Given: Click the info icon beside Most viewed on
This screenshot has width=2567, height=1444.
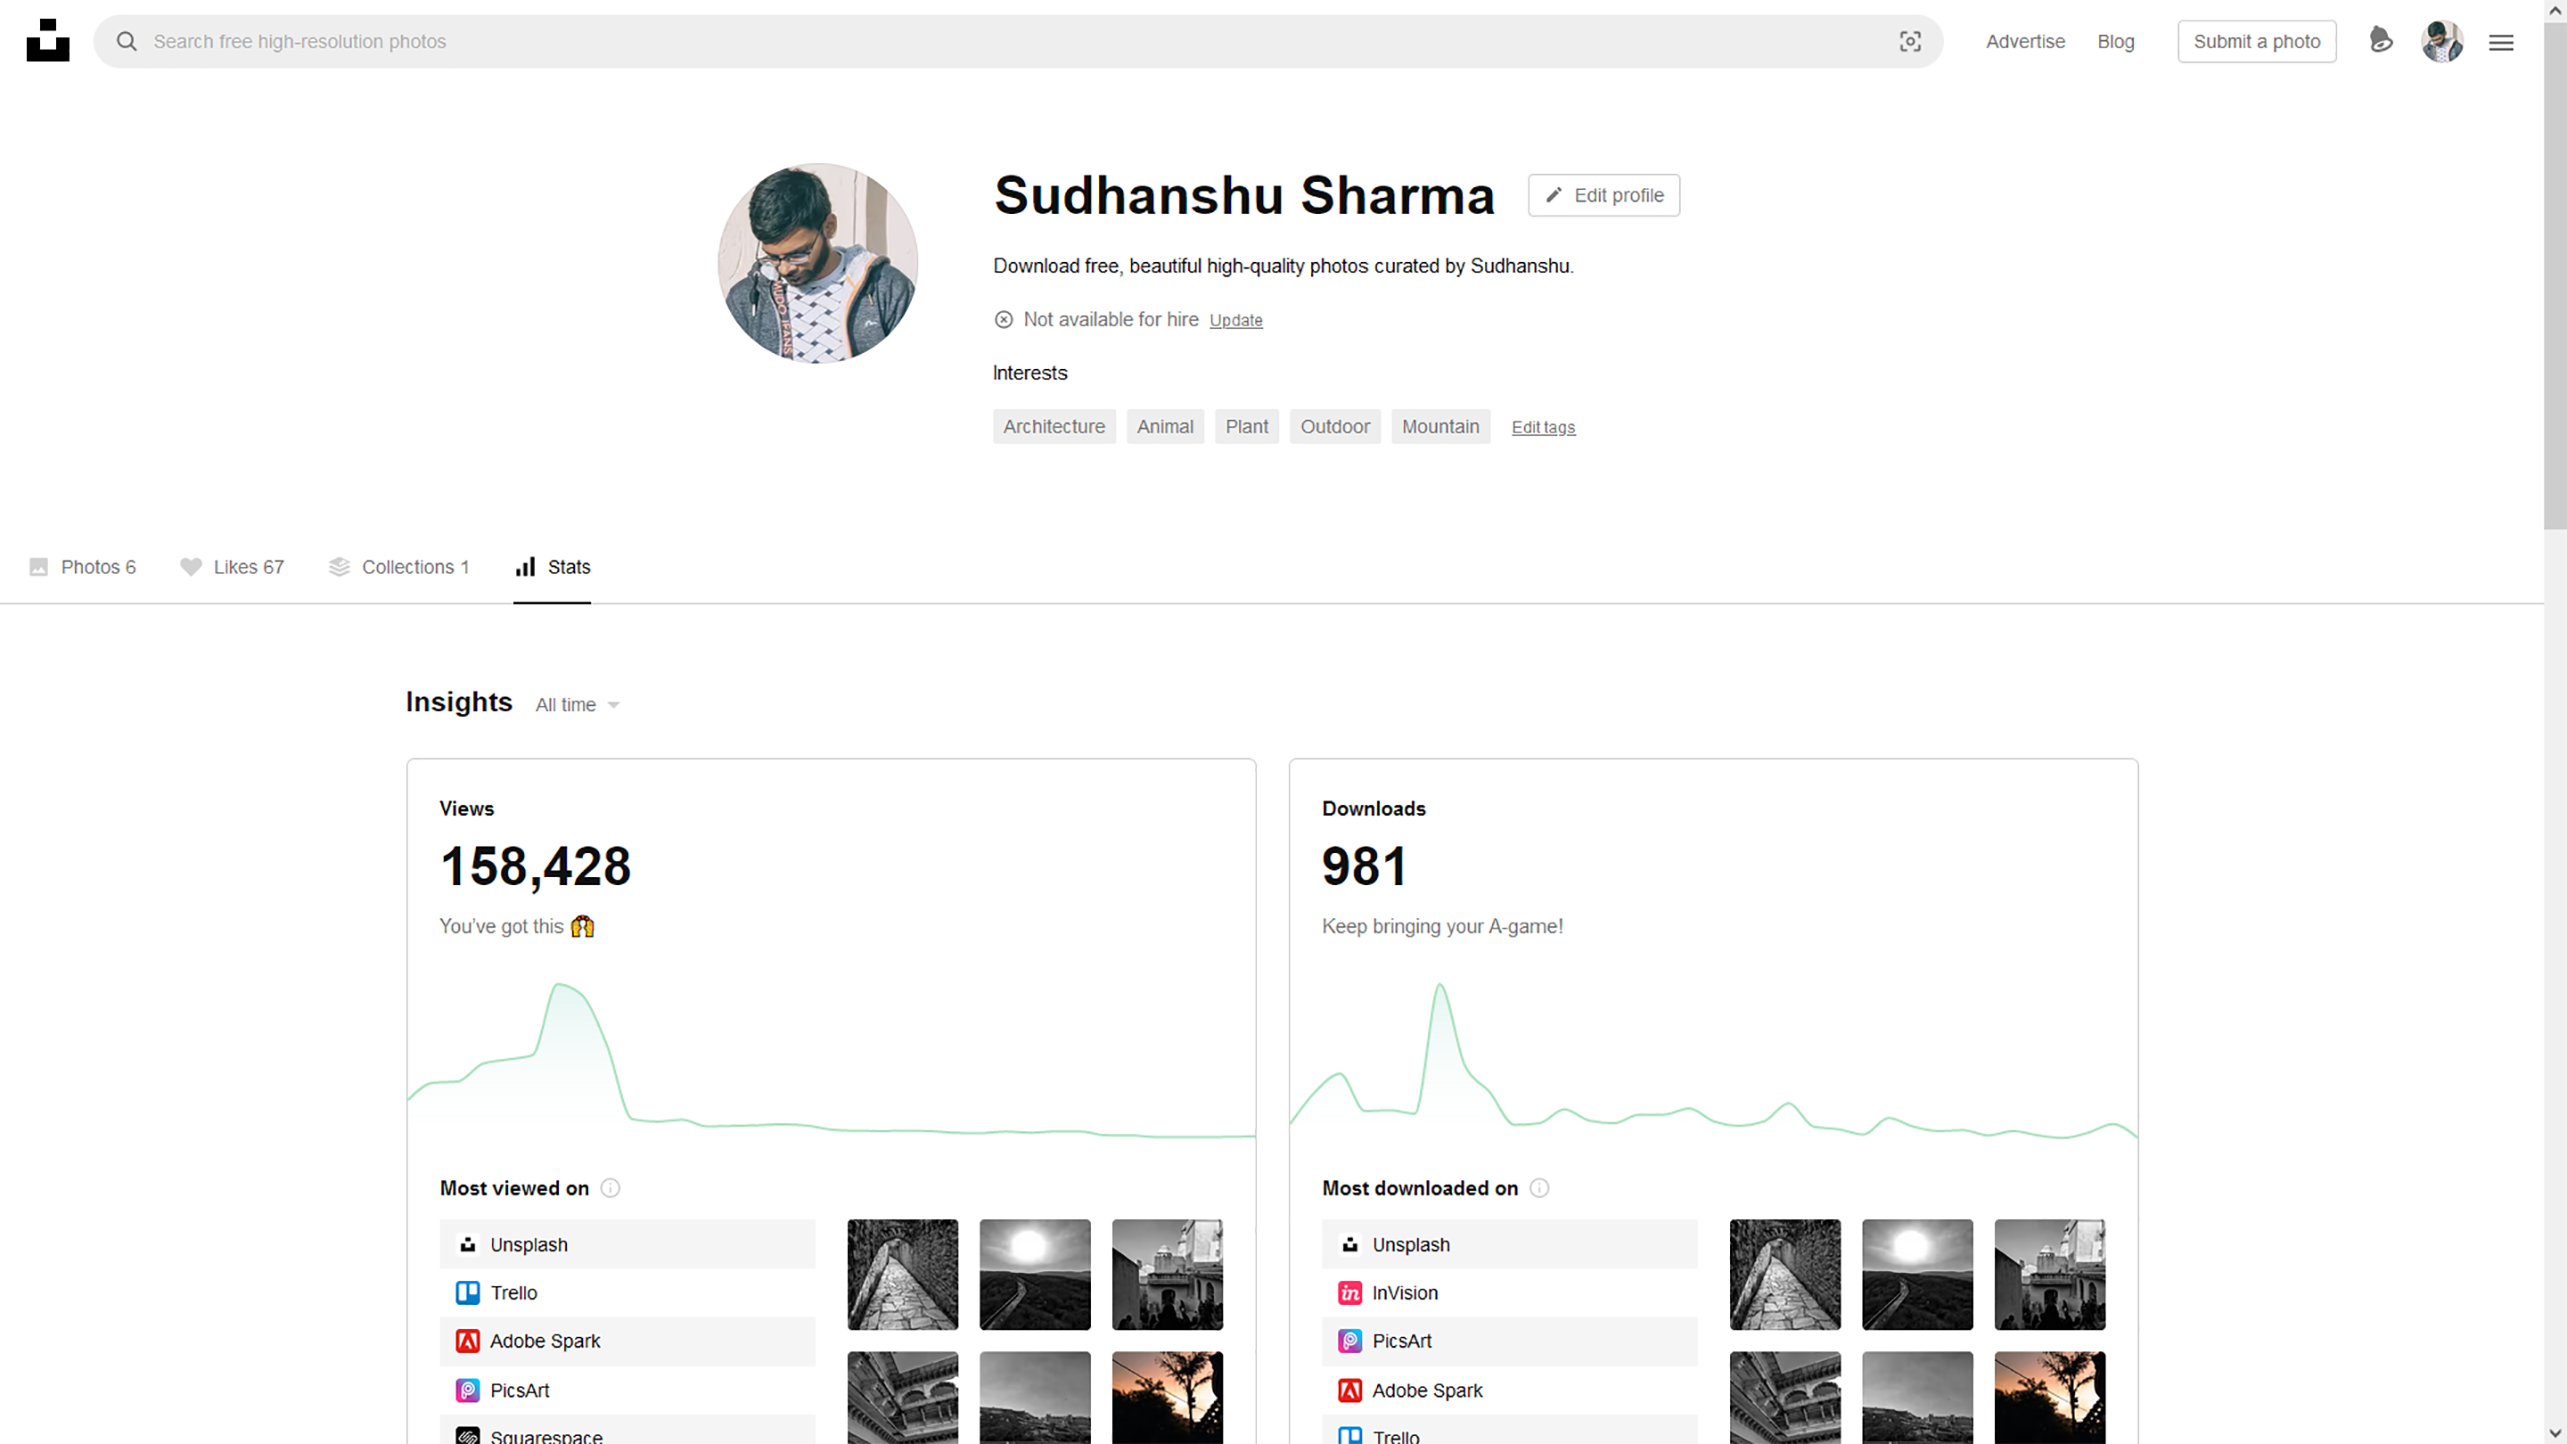Looking at the screenshot, I should [x=610, y=1188].
